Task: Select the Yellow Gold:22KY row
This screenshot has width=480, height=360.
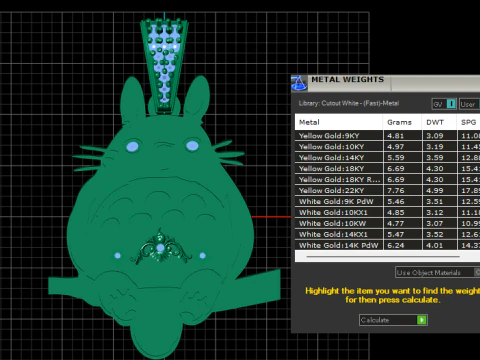Action: point(387,191)
